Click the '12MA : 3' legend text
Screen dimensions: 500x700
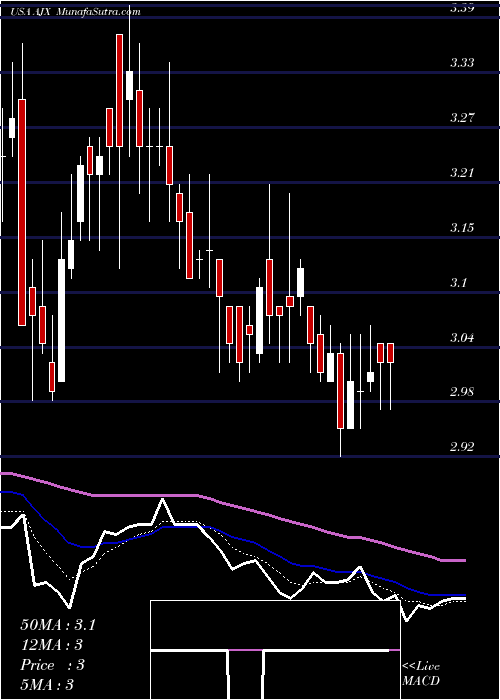pyautogui.click(x=52, y=645)
